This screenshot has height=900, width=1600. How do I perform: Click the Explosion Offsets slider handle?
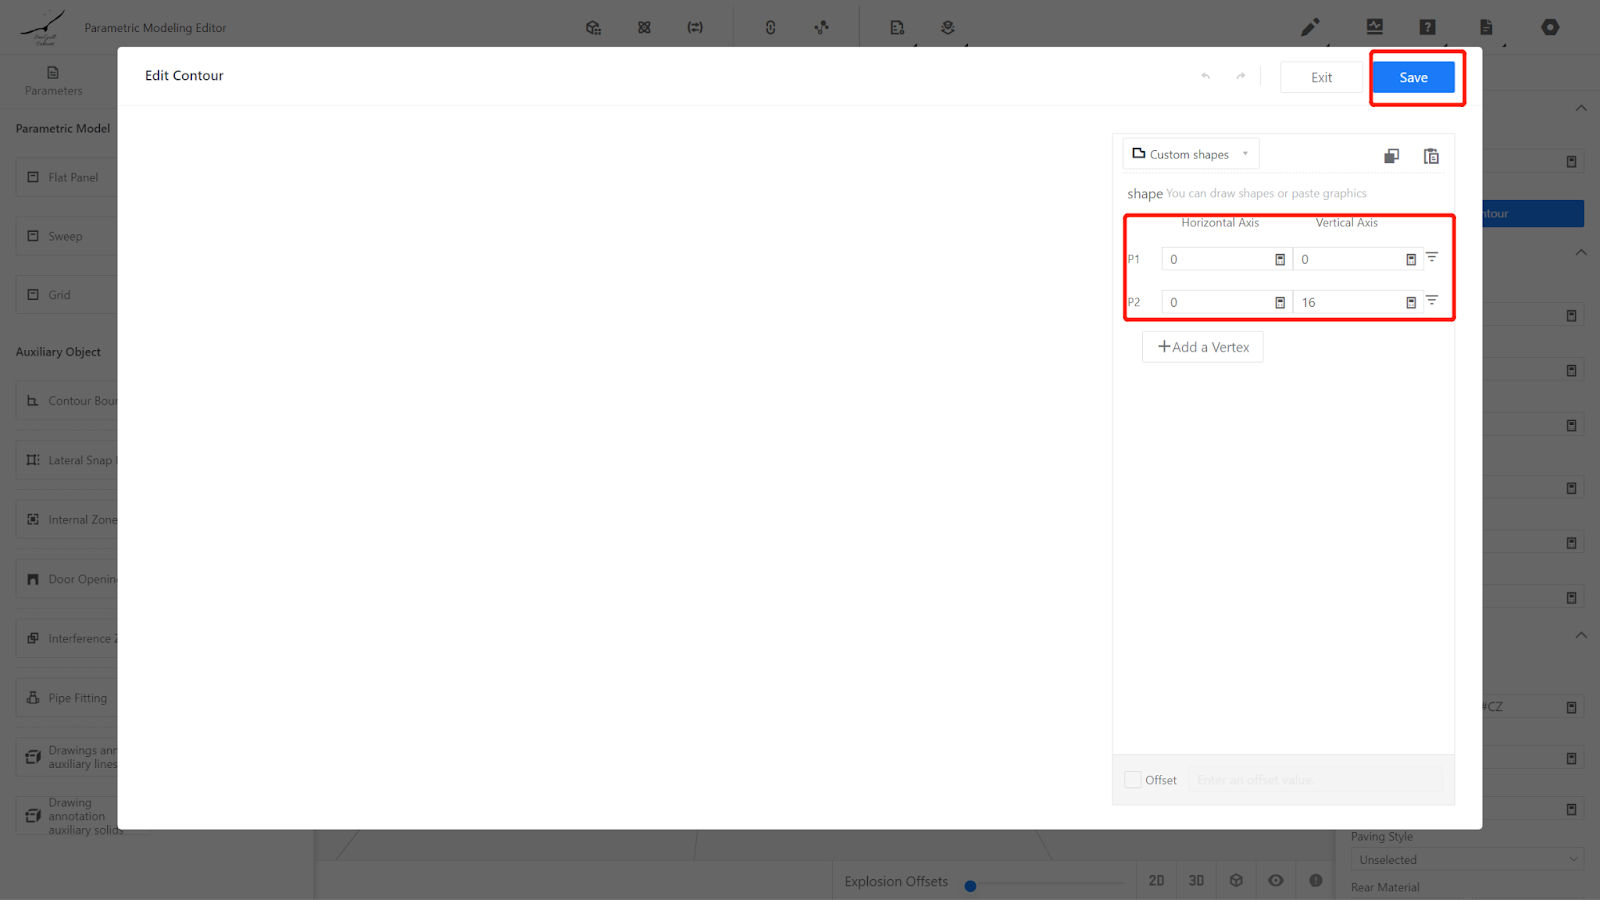pos(970,886)
